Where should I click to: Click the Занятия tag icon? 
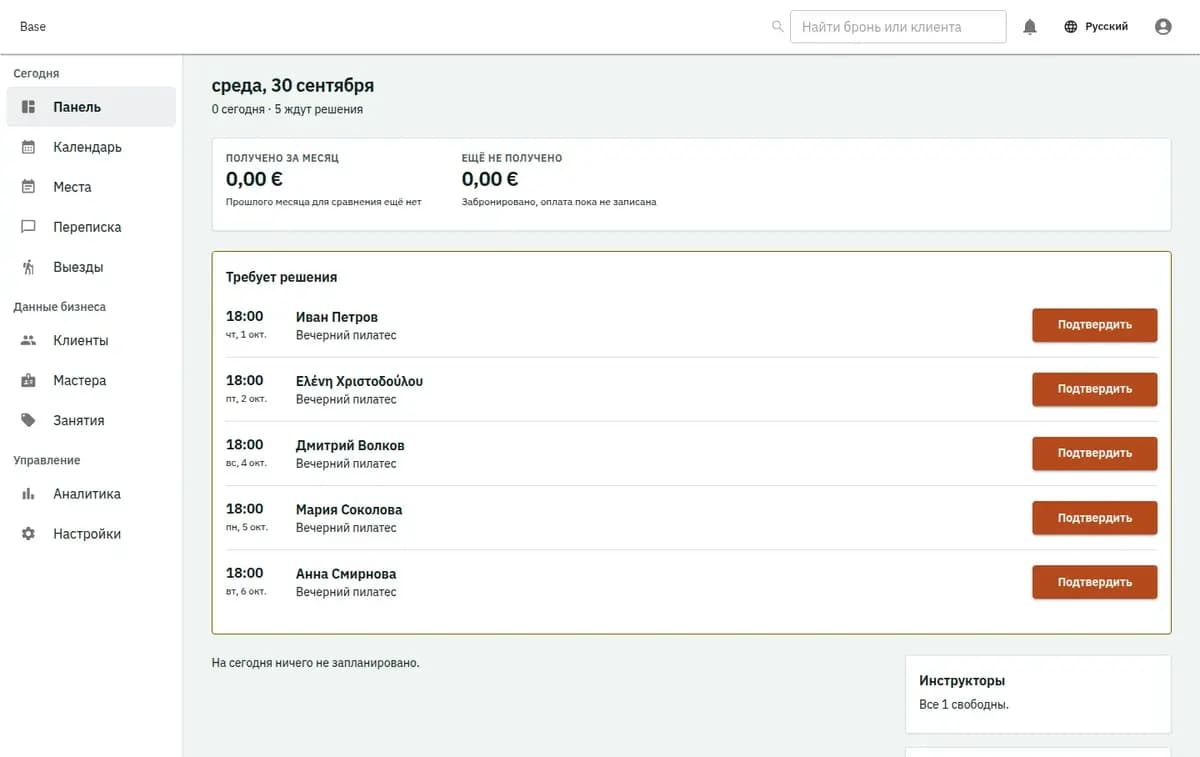point(29,420)
